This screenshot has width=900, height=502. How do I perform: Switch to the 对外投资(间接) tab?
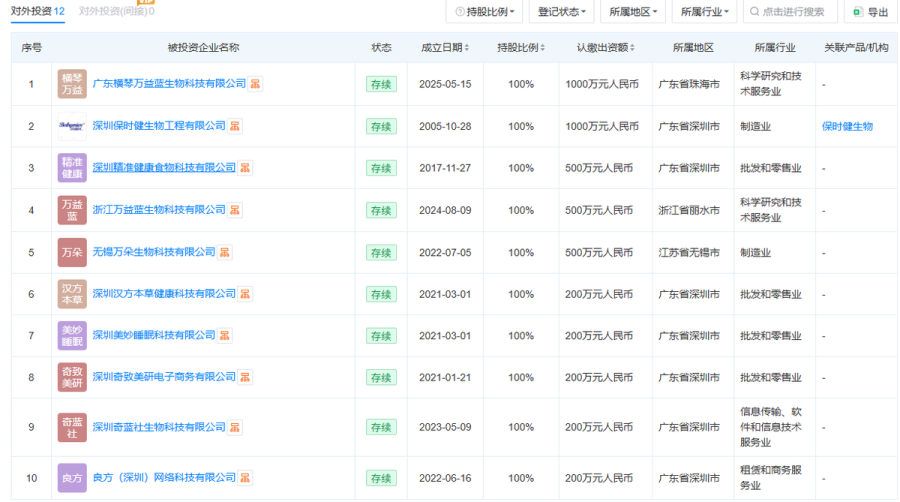click(116, 11)
